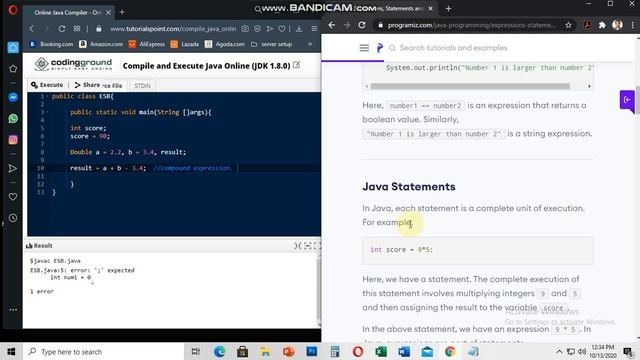
Task: Open server setup bookmarks folder
Action: click(271, 44)
